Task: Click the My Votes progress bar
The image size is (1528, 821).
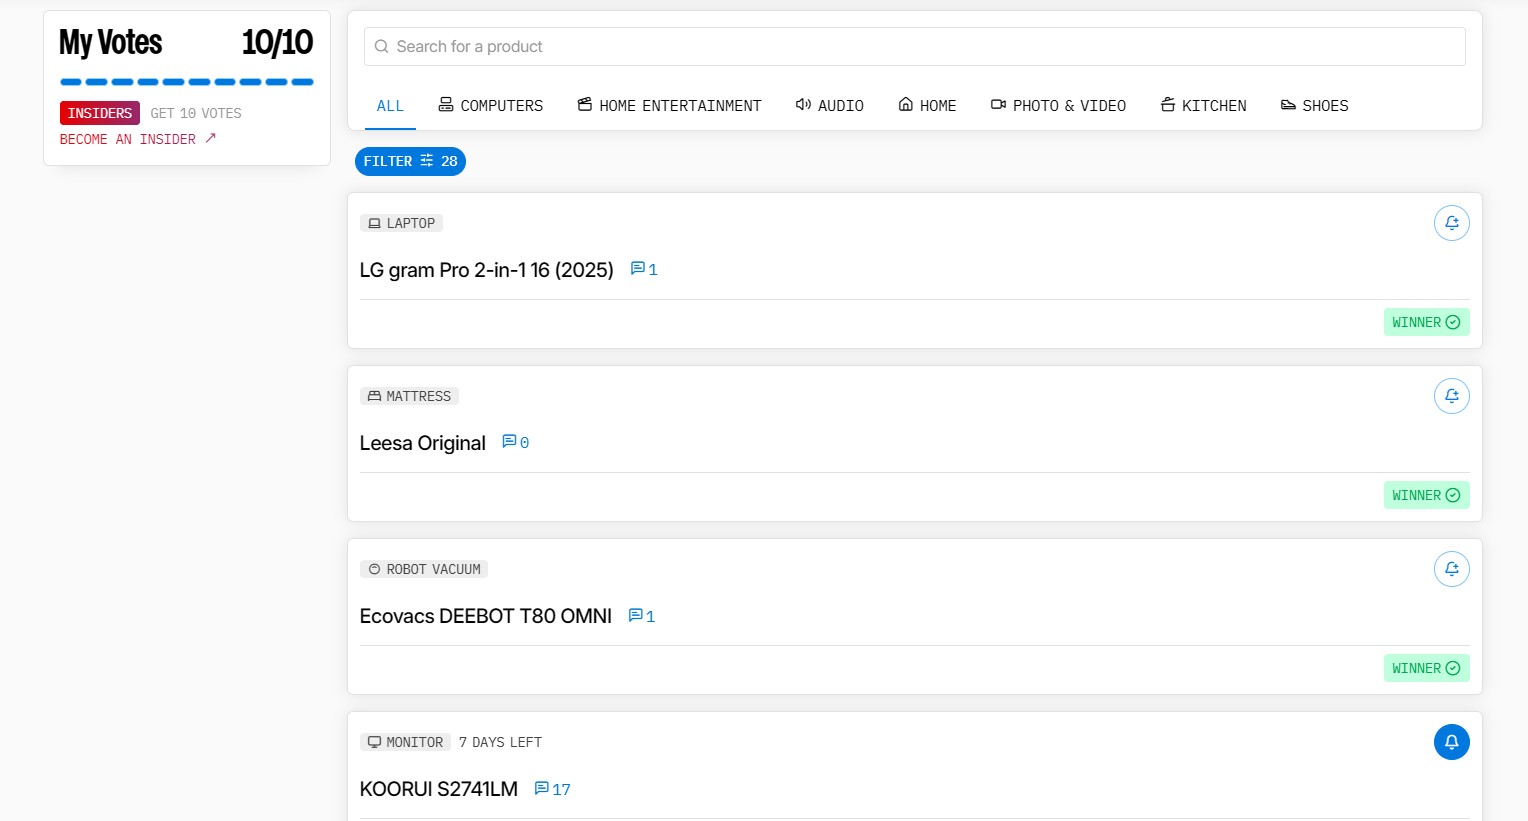Action: (x=186, y=82)
